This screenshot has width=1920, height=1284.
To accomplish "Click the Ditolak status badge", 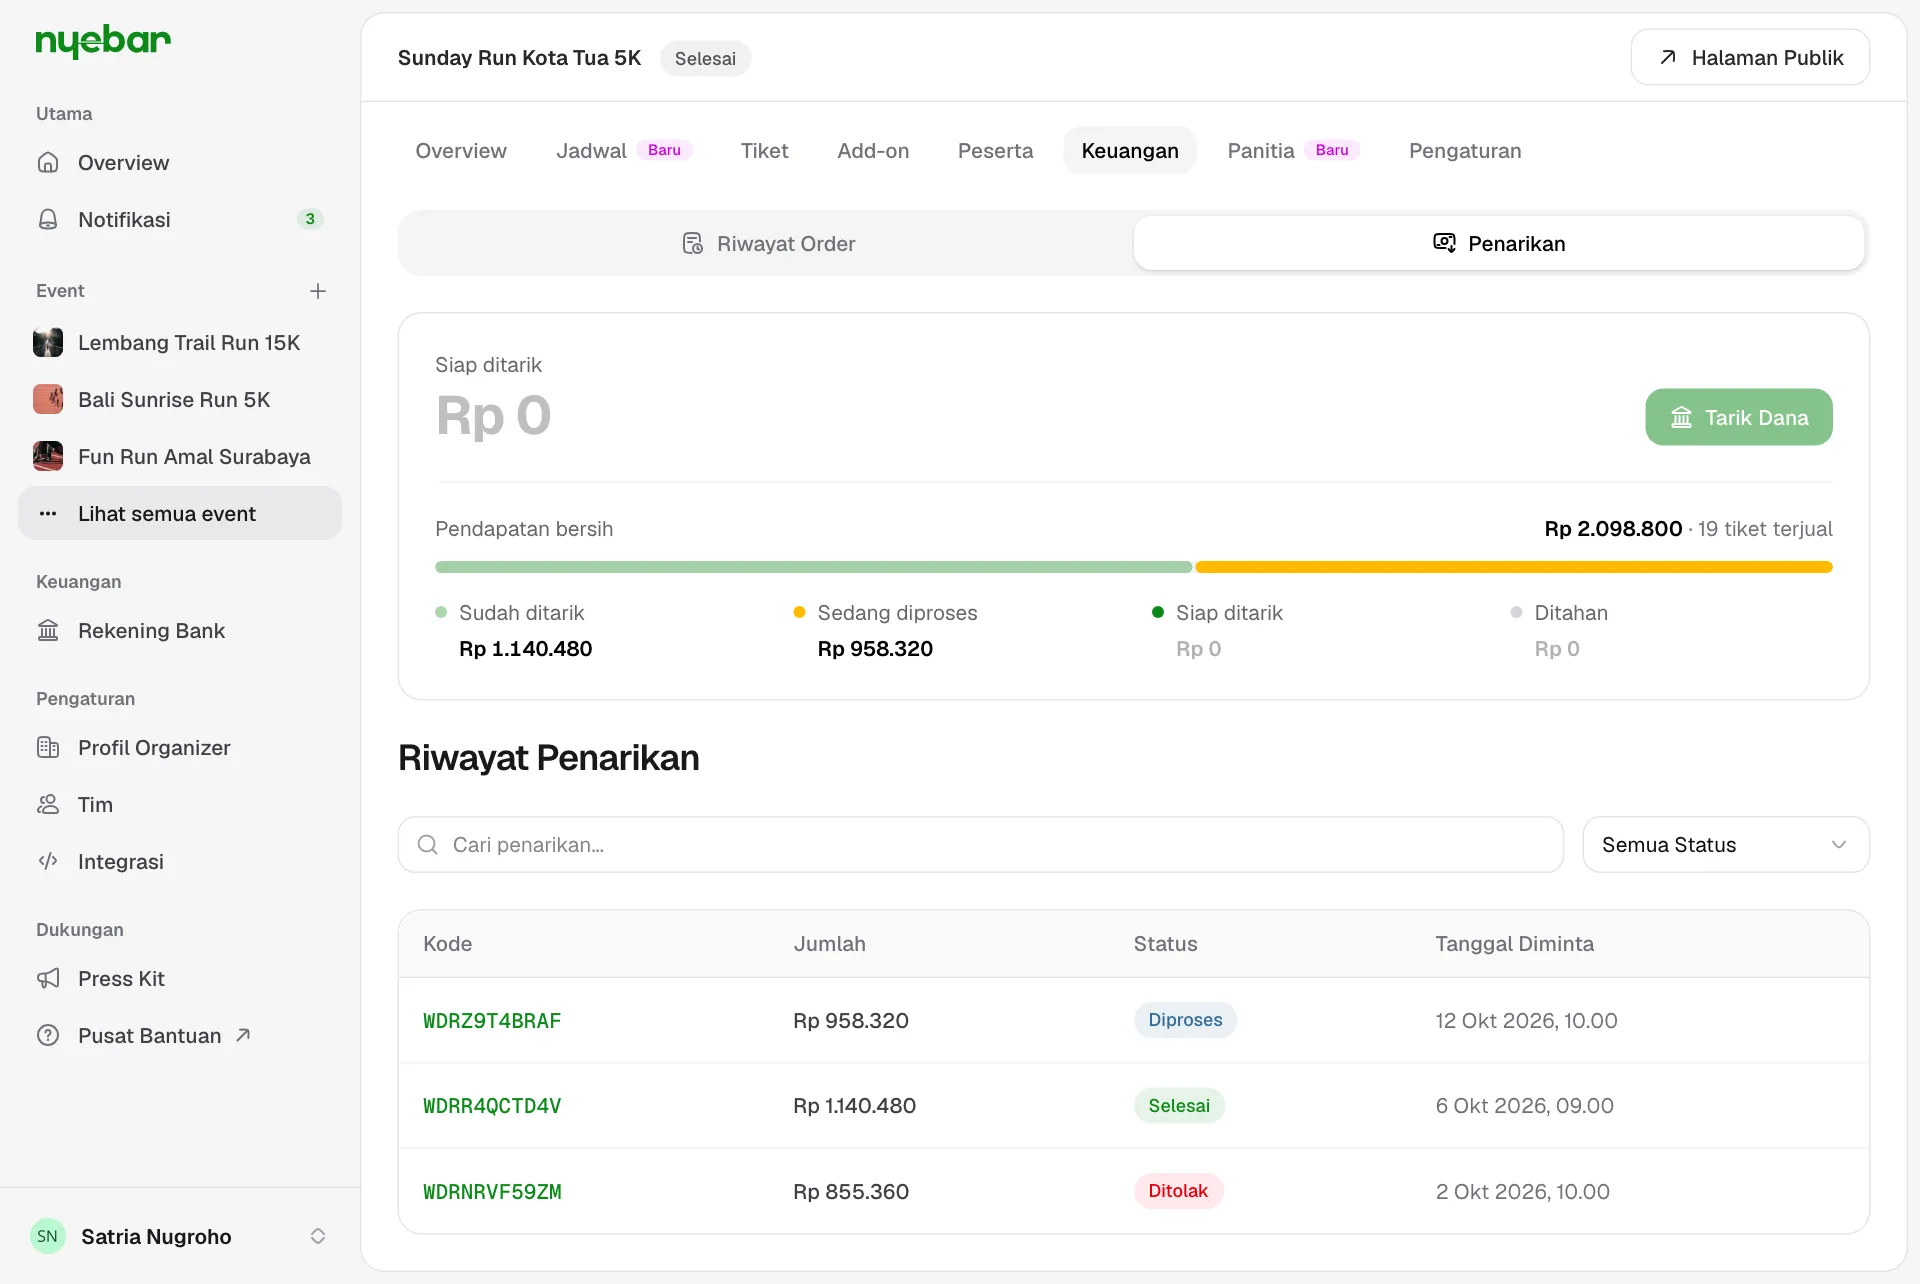I will [x=1178, y=1191].
